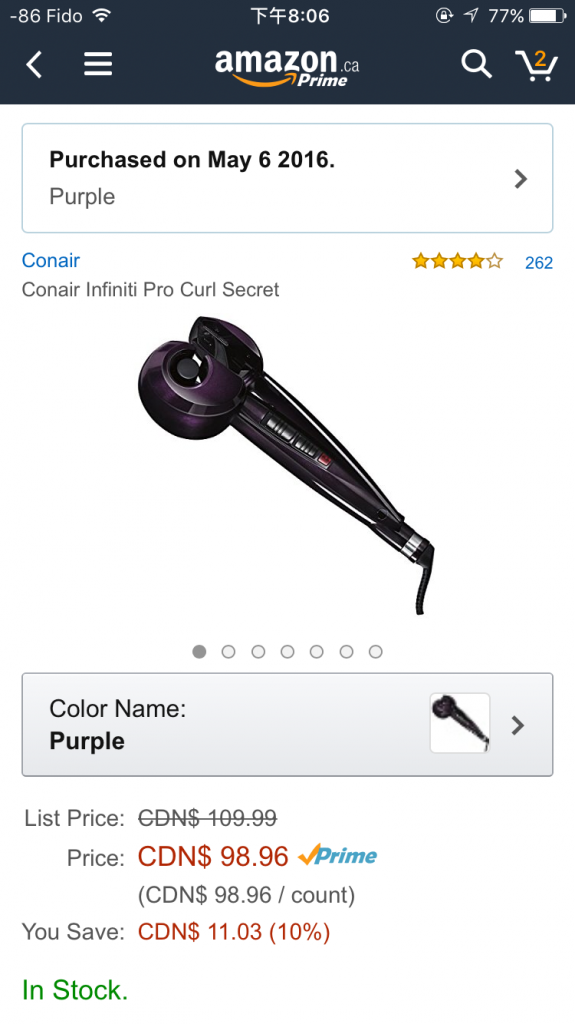This screenshot has width=575, height=1024.
Task: Tap the battery indicator in status bar
Action: 548,16
